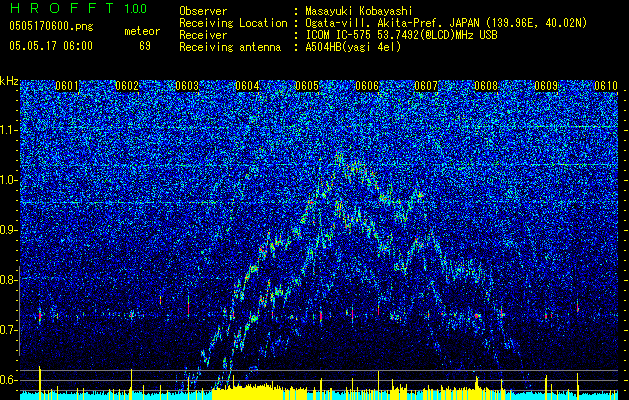This screenshot has width=629, height=400.
Task: Click the 0607 time marker
Action: [x=426, y=86]
